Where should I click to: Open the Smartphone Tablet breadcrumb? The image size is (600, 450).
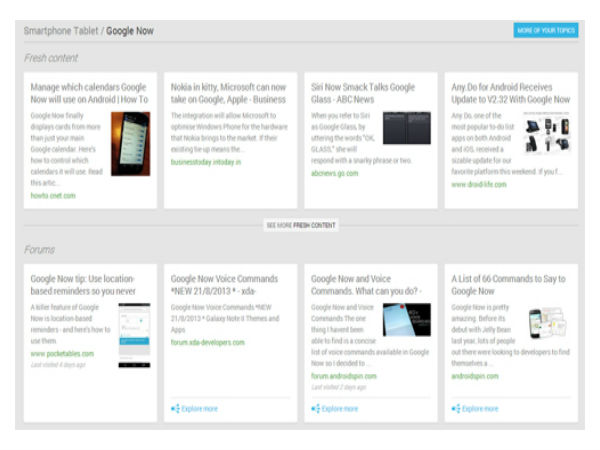pos(61,31)
